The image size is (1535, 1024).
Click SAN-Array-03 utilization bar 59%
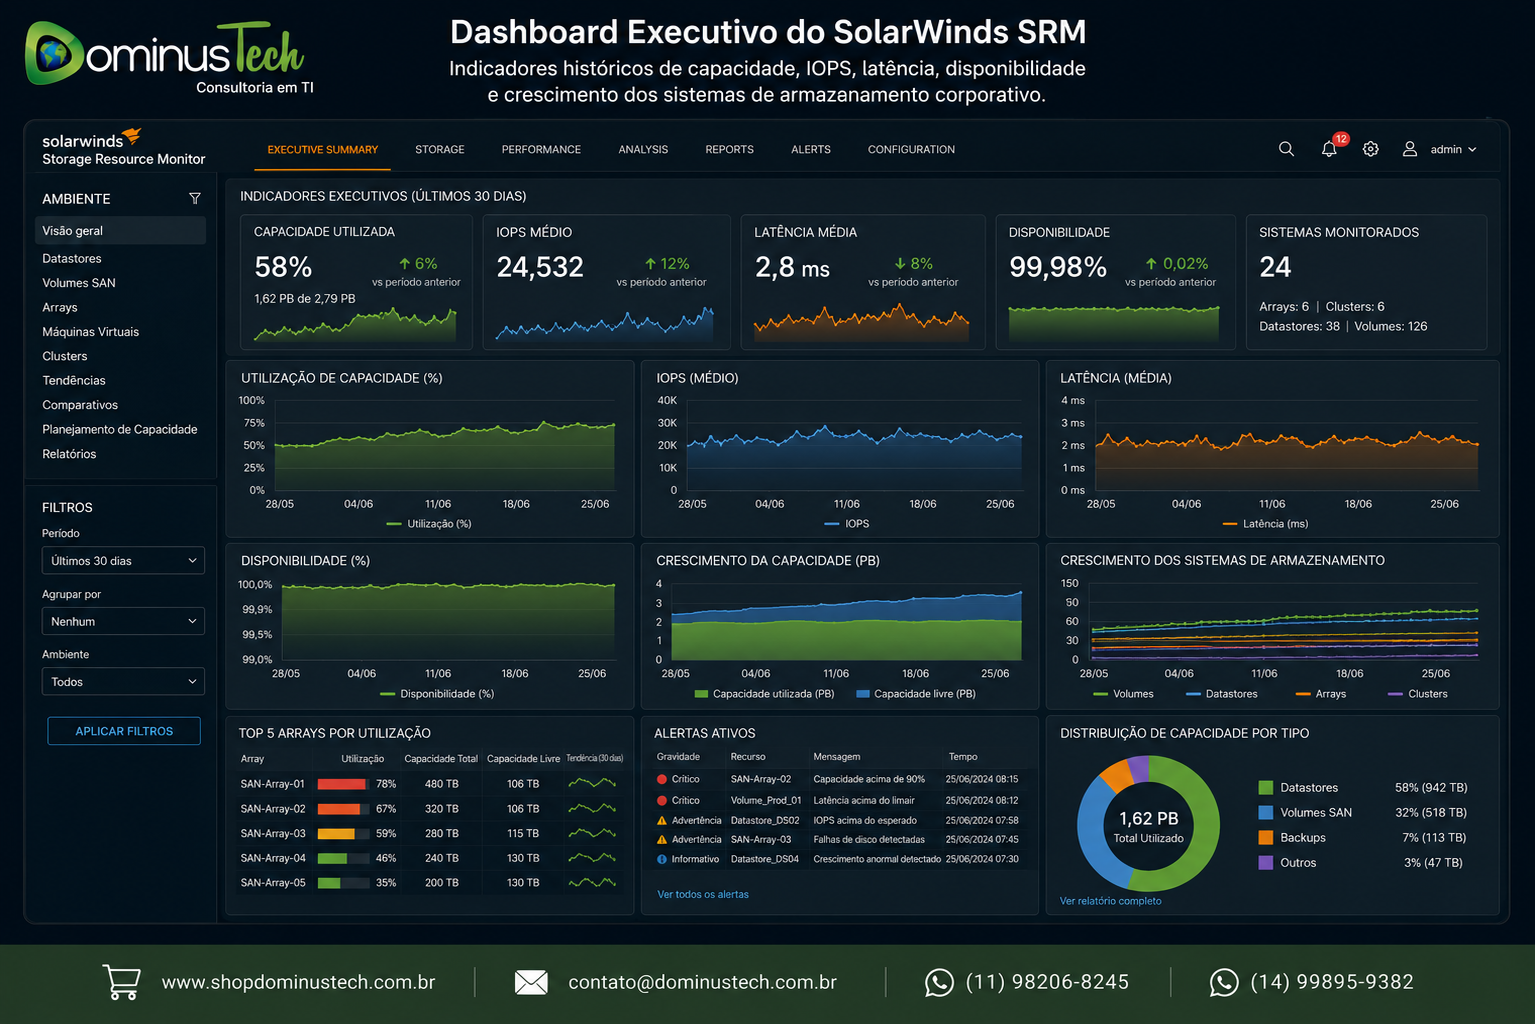tap(343, 834)
